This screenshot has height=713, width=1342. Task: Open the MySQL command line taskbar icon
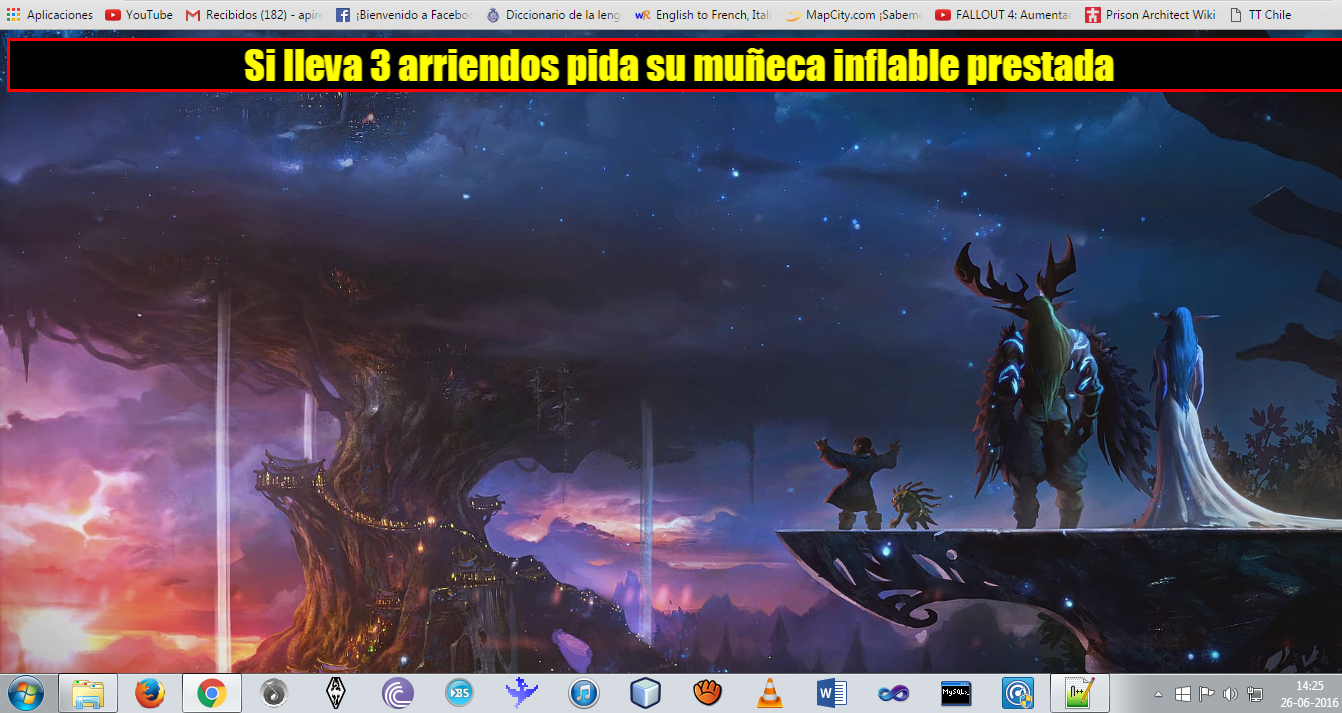coord(955,692)
